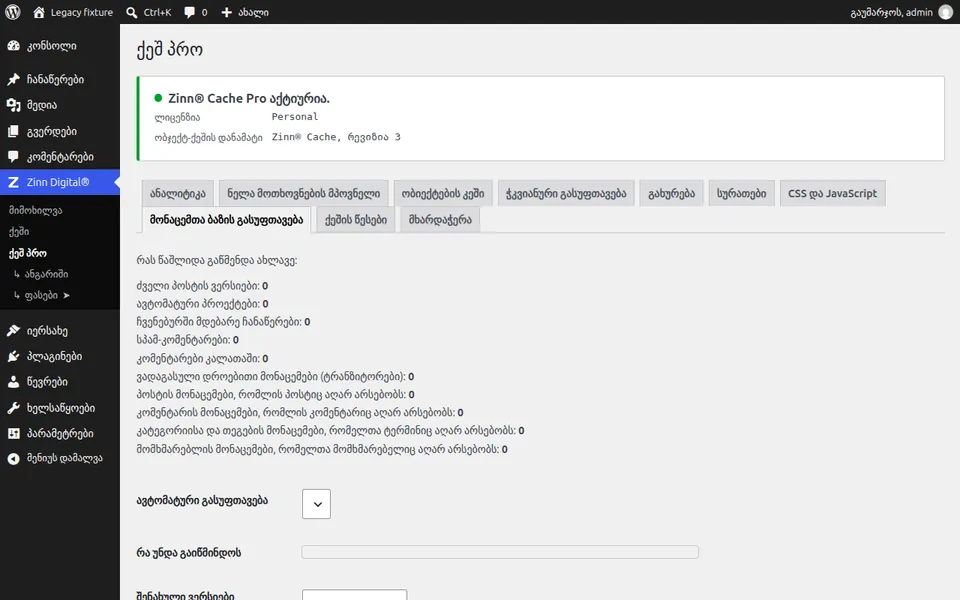Select the მონაცემთა ბაზის გასუფთავება tab
Screen dimensions: 960x600
point(227,220)
